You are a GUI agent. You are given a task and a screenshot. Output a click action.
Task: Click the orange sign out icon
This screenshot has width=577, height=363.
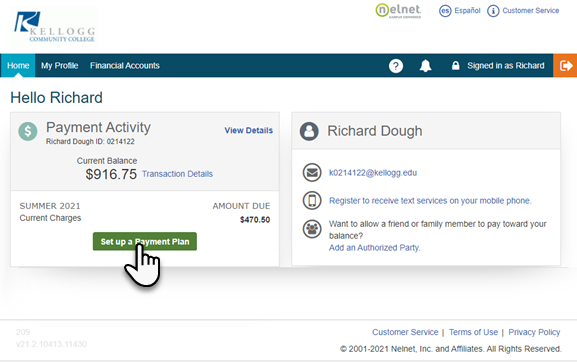click(x=565, y=66)
